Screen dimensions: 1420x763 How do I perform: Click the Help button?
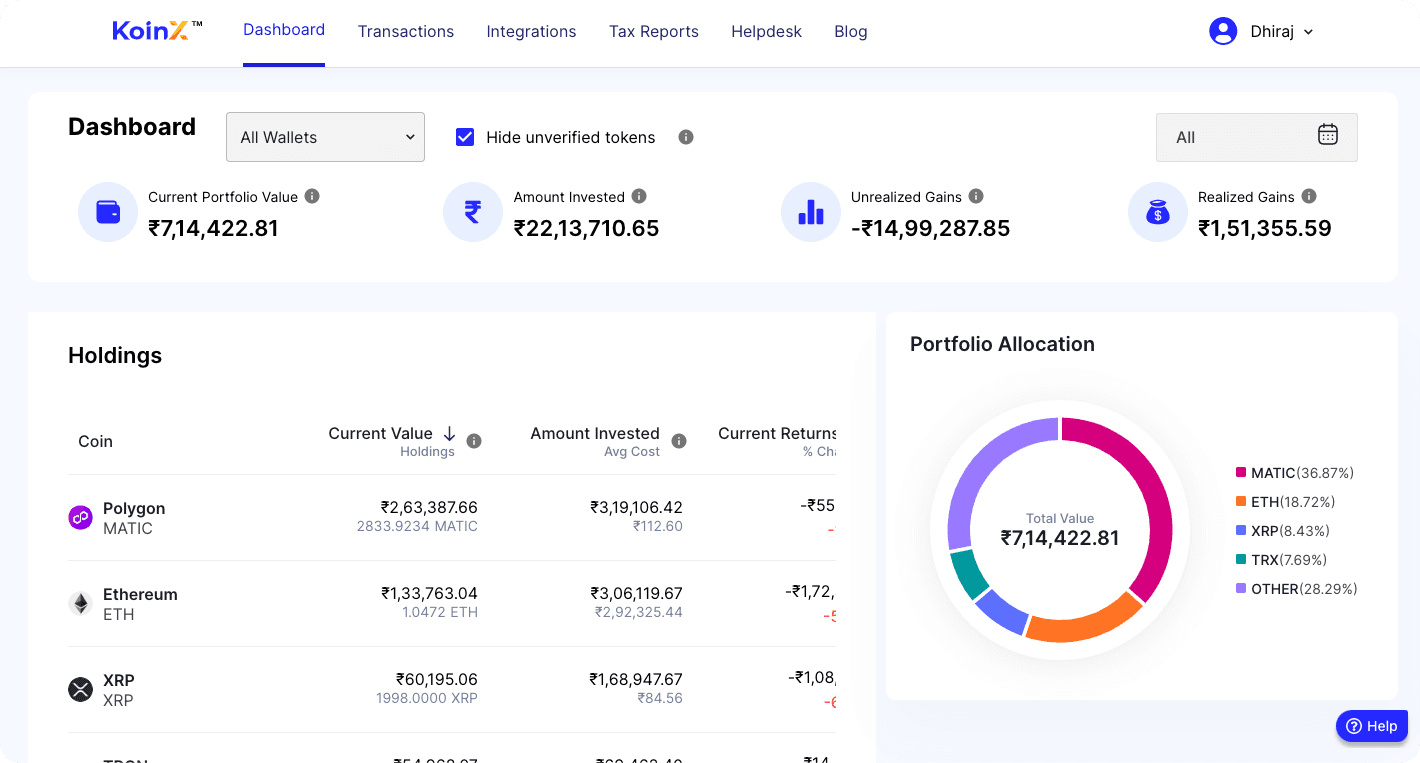click(x=1372, y=726)
